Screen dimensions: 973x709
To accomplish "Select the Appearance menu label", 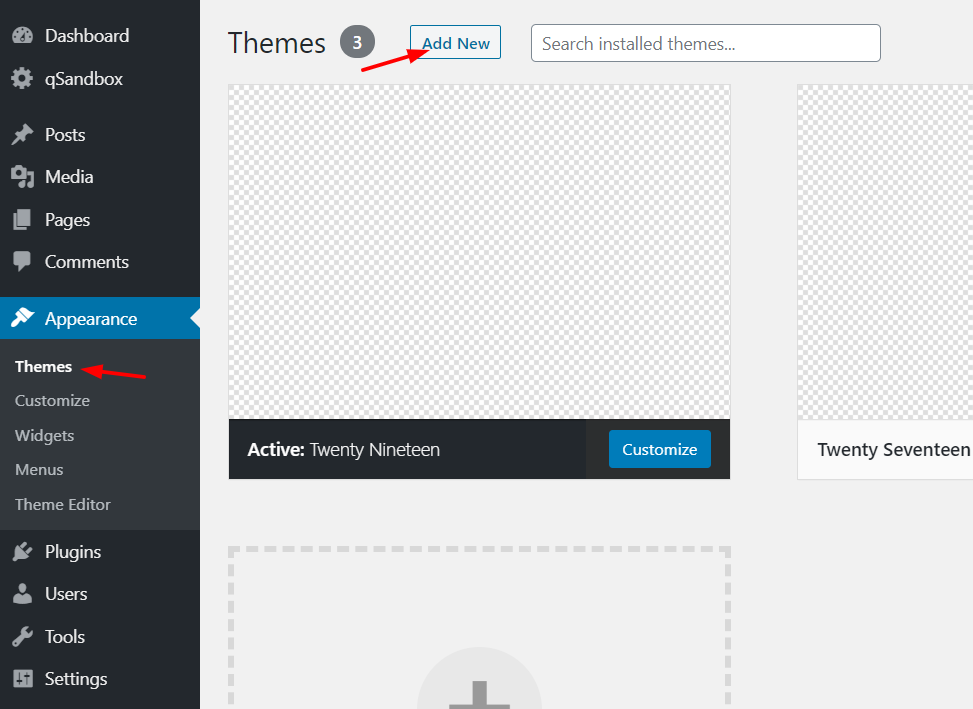I will click(91, 319).
